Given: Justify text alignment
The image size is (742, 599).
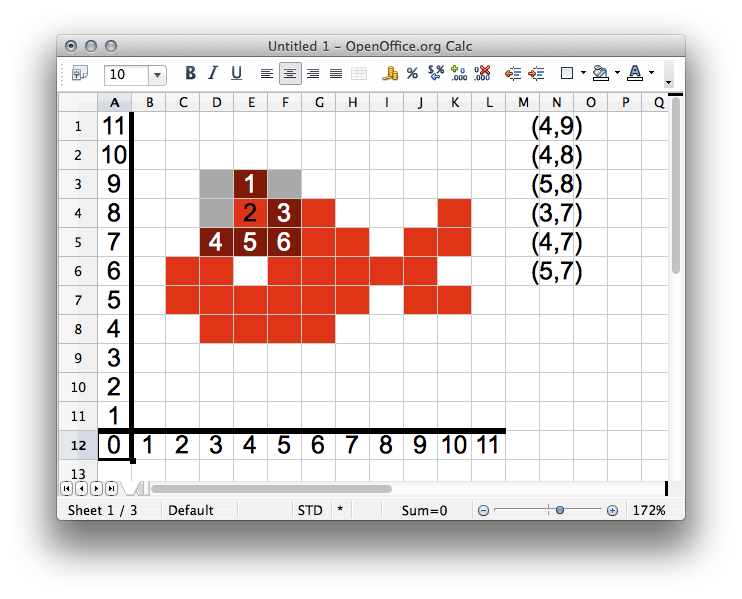Looking at the screenshot, I should click(336, 74).
